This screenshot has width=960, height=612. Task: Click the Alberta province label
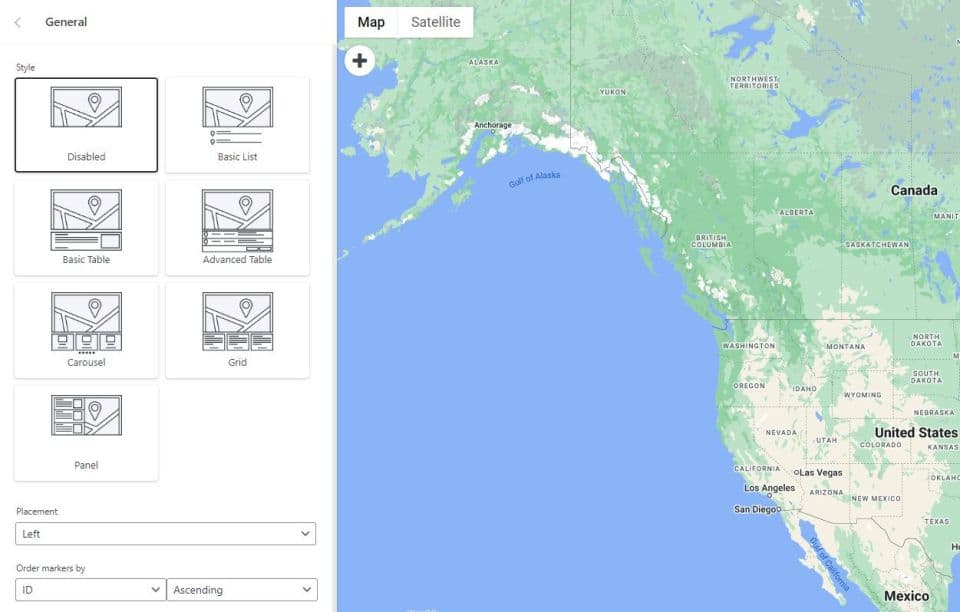pos(797,212)
